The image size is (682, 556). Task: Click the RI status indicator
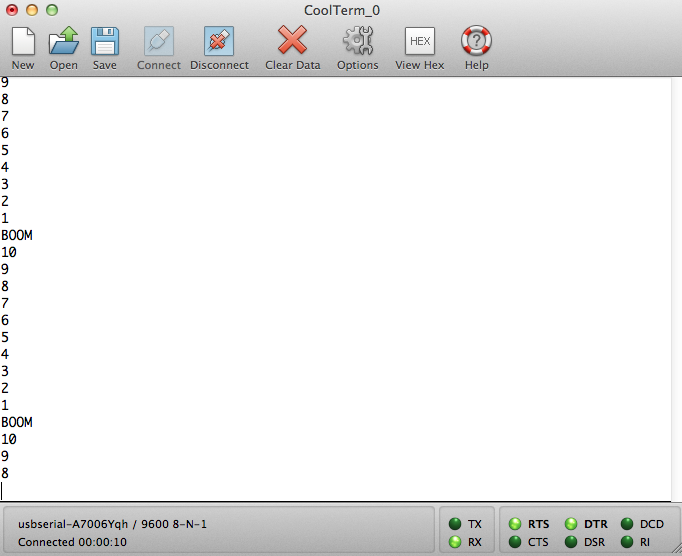(x=627, y=542)
